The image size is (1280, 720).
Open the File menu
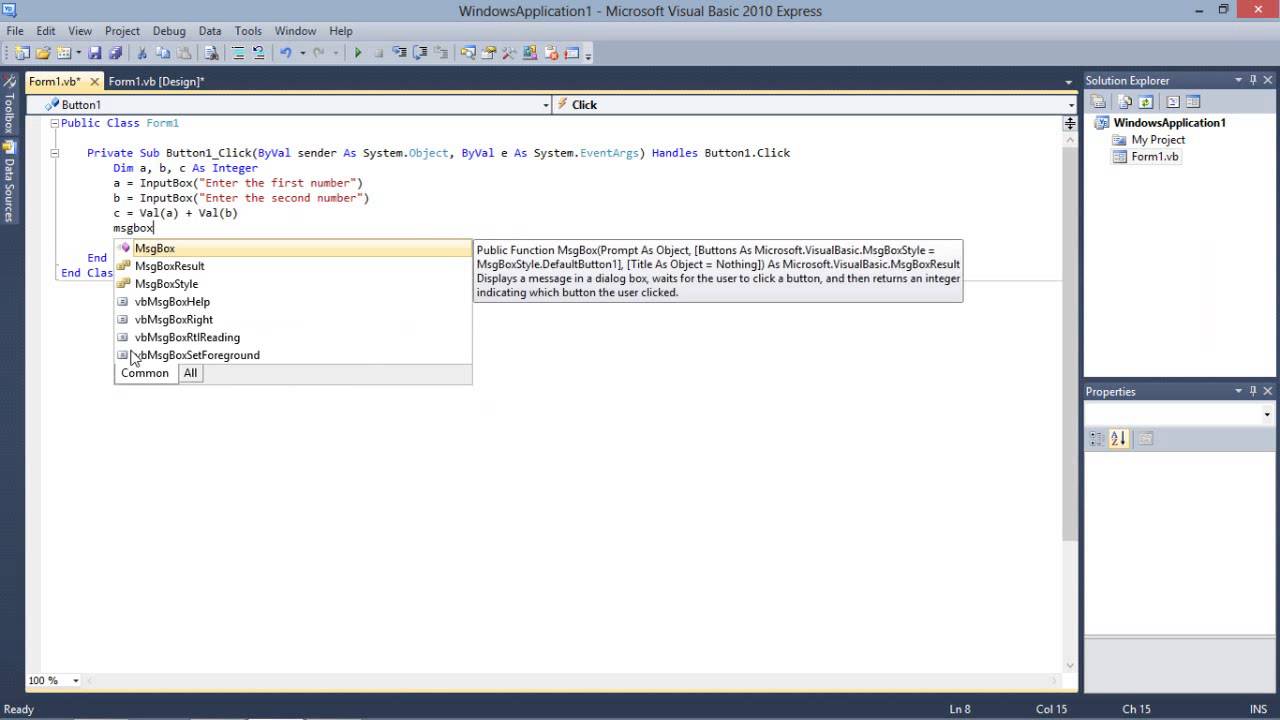15,31
